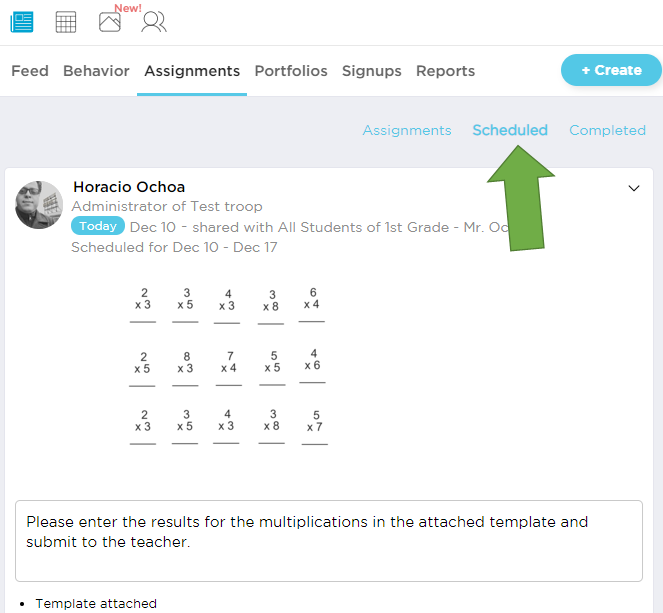The height and width of the screenshot is (613, 663).
Task: View Completed assignments
Action: click(607, 130)
